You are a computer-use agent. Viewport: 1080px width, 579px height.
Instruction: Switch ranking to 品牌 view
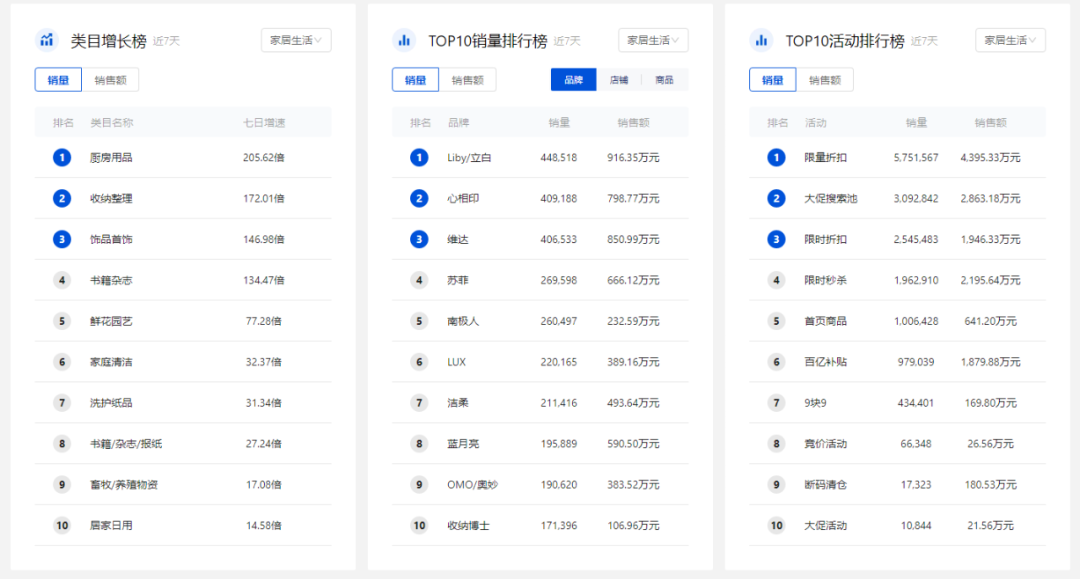point(573,80)
